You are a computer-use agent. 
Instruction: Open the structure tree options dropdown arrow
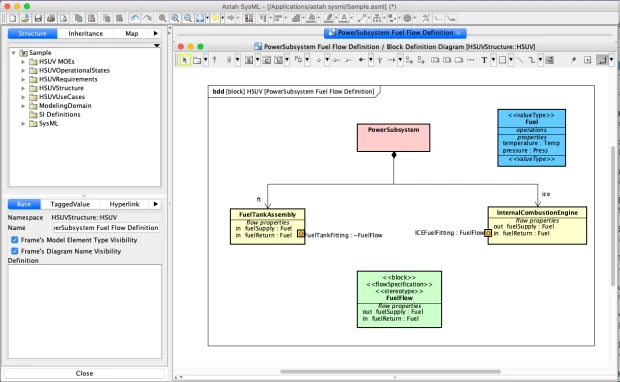[157, 45]
